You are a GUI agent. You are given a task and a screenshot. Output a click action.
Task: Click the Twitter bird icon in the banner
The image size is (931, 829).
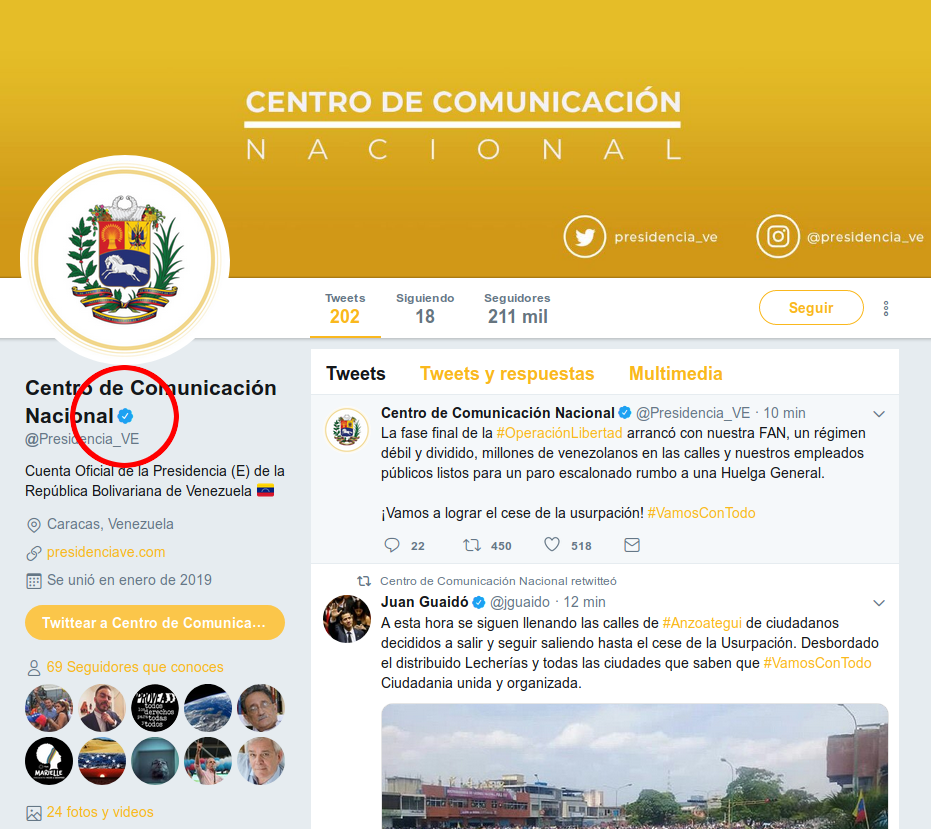pyautogui.click(x=585, y=236)
